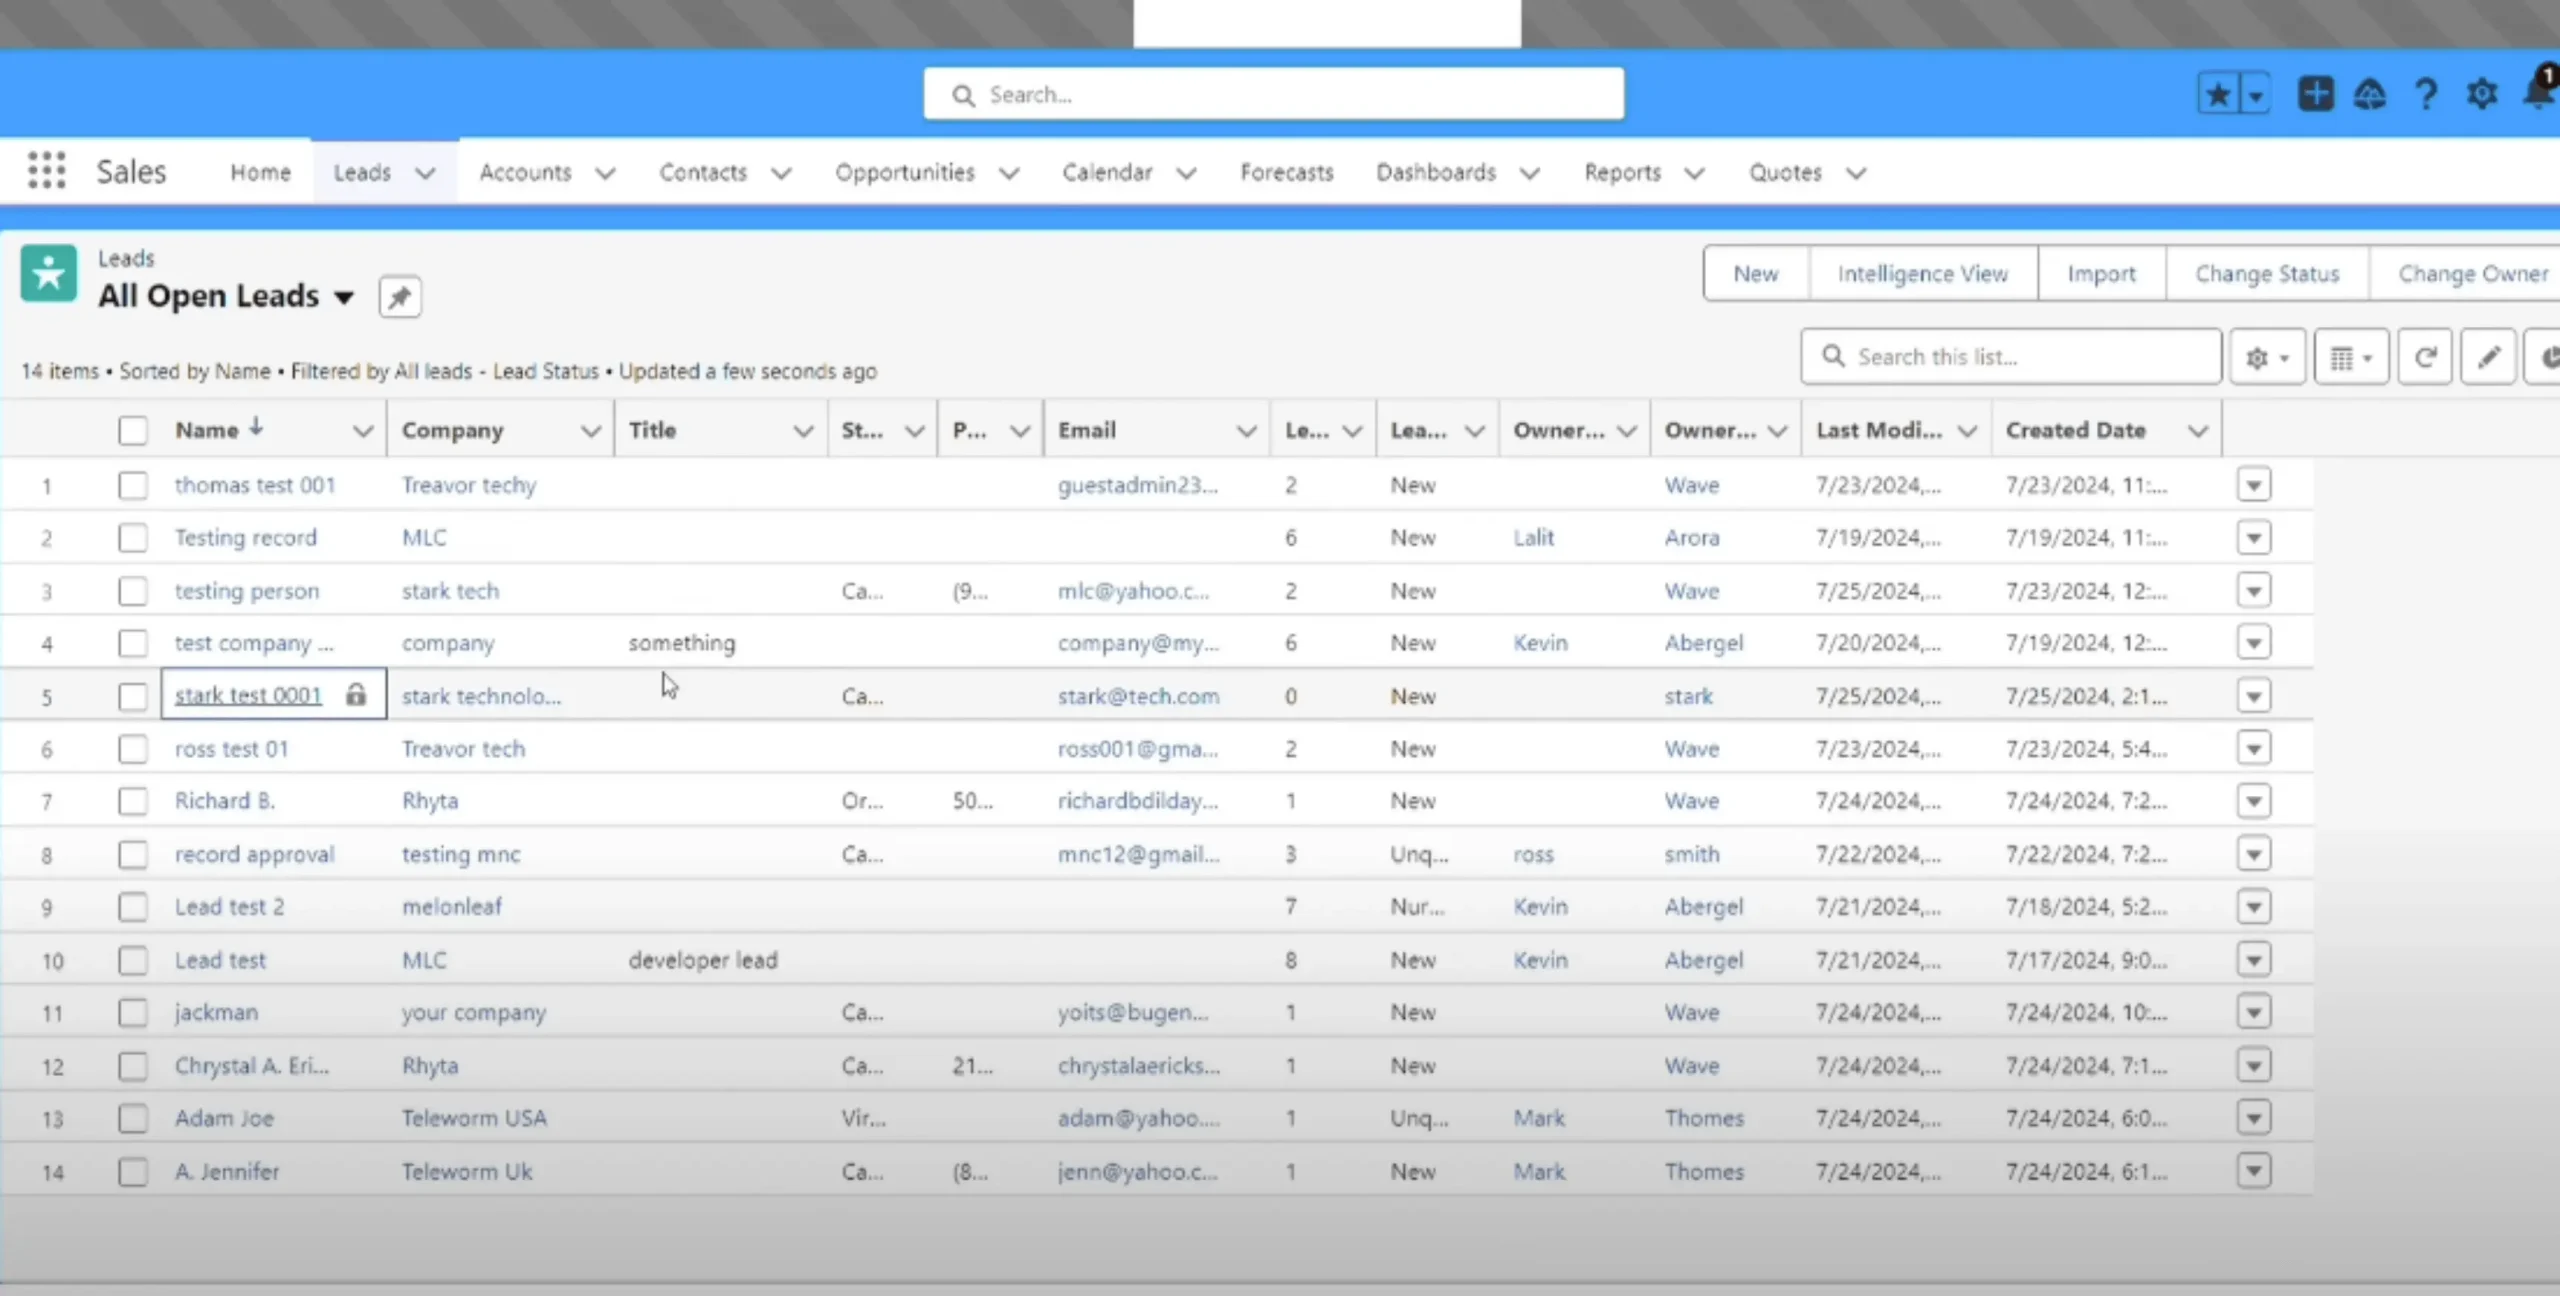This screenshot has width=2560, height=1296.
Task: Go to the Forecasts tab
Action: tap(1286, 172)
